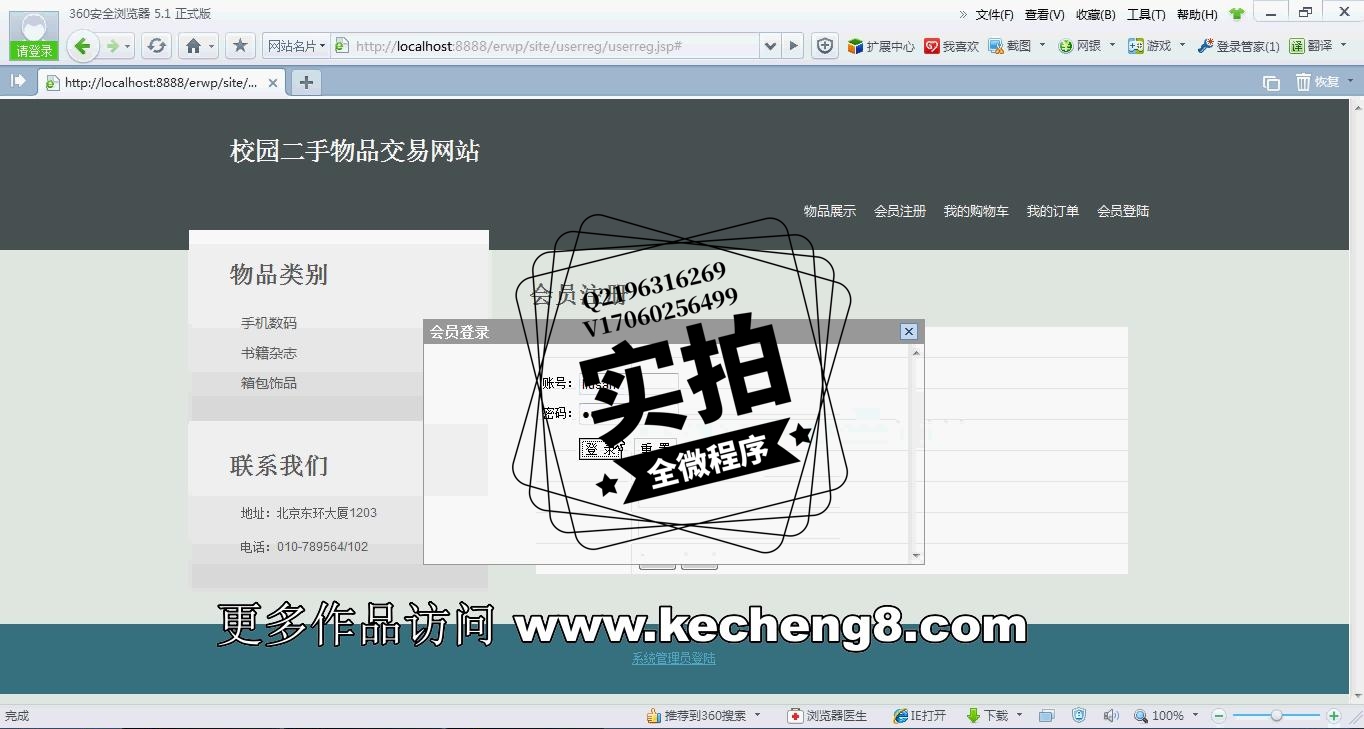The height and width of the screenshot is (729, 1364).
Task: Click the shield plus security icon
Action: pyautogui.click(x=824, y=46)
